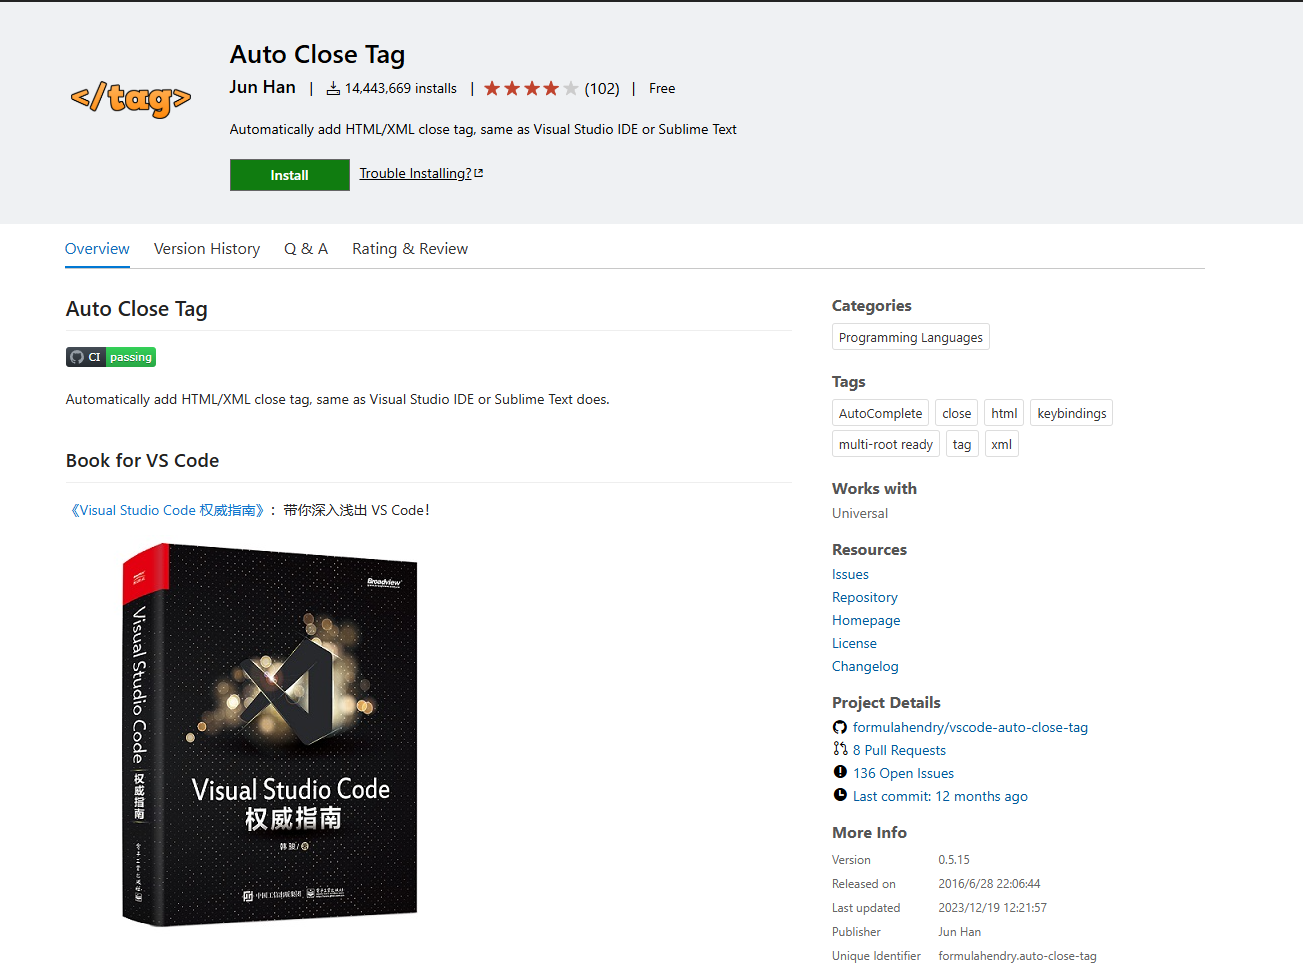The image size is (1303, 968).
Task: Click the close tag chip
Action: point(956,413)
